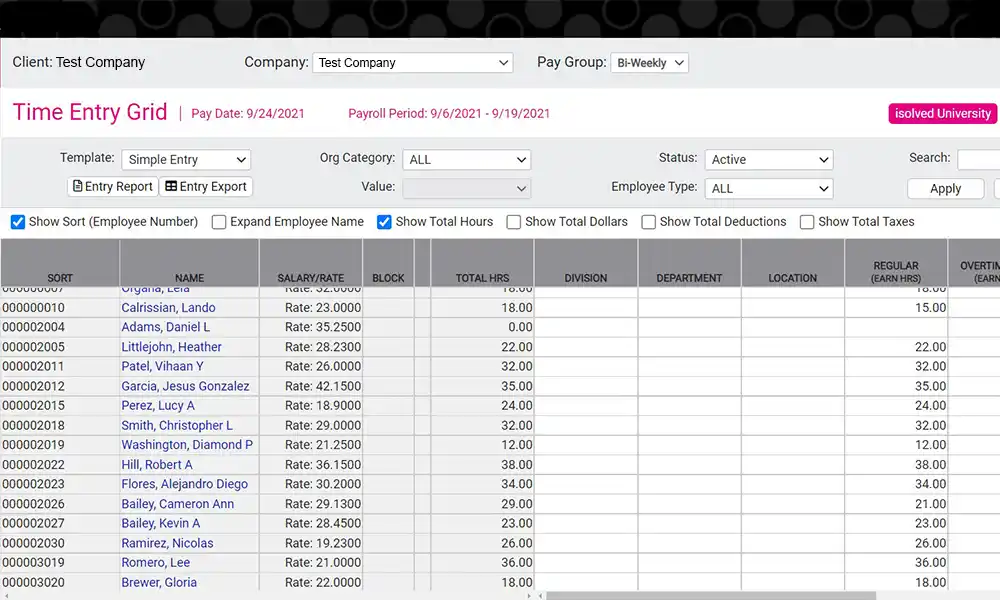The width and height of the screenshot is (1000, 600).
Task: Open isolved University
Action: 941,113
